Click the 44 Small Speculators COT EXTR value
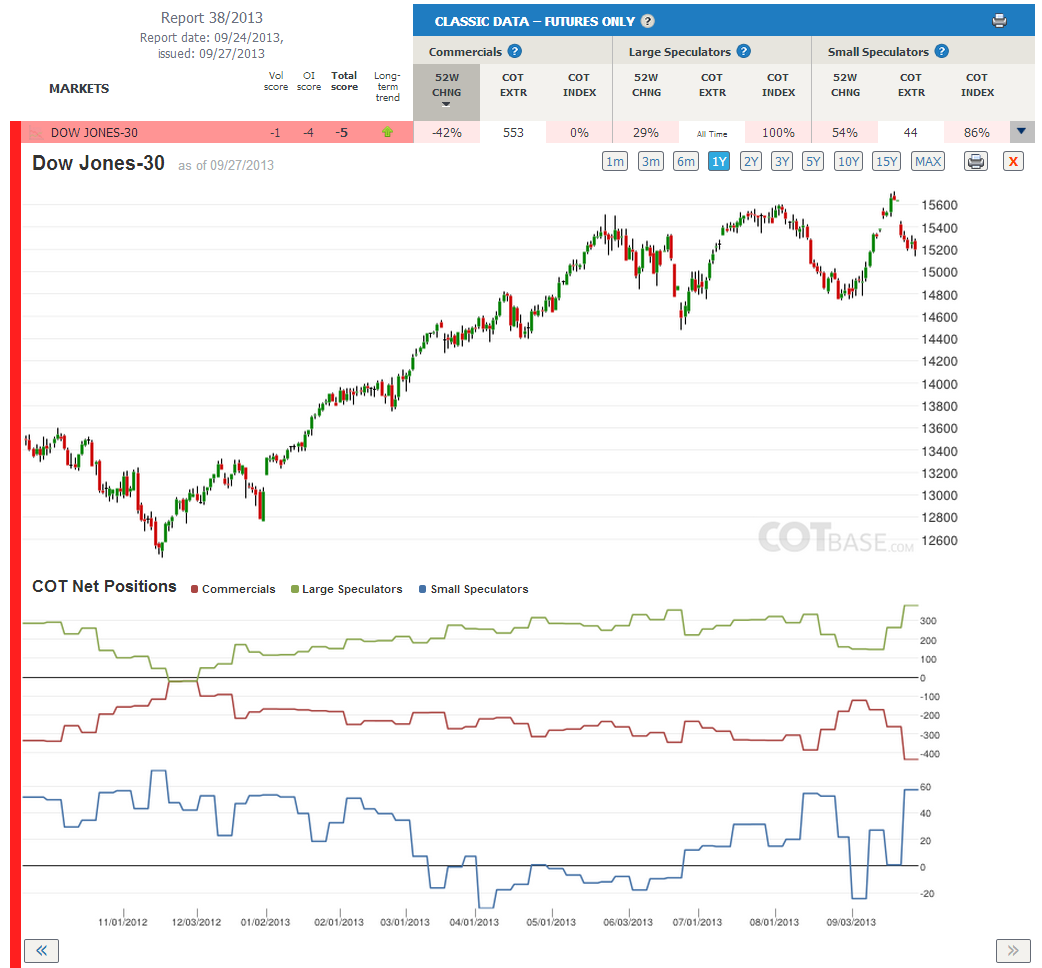 tap(910, 132)
